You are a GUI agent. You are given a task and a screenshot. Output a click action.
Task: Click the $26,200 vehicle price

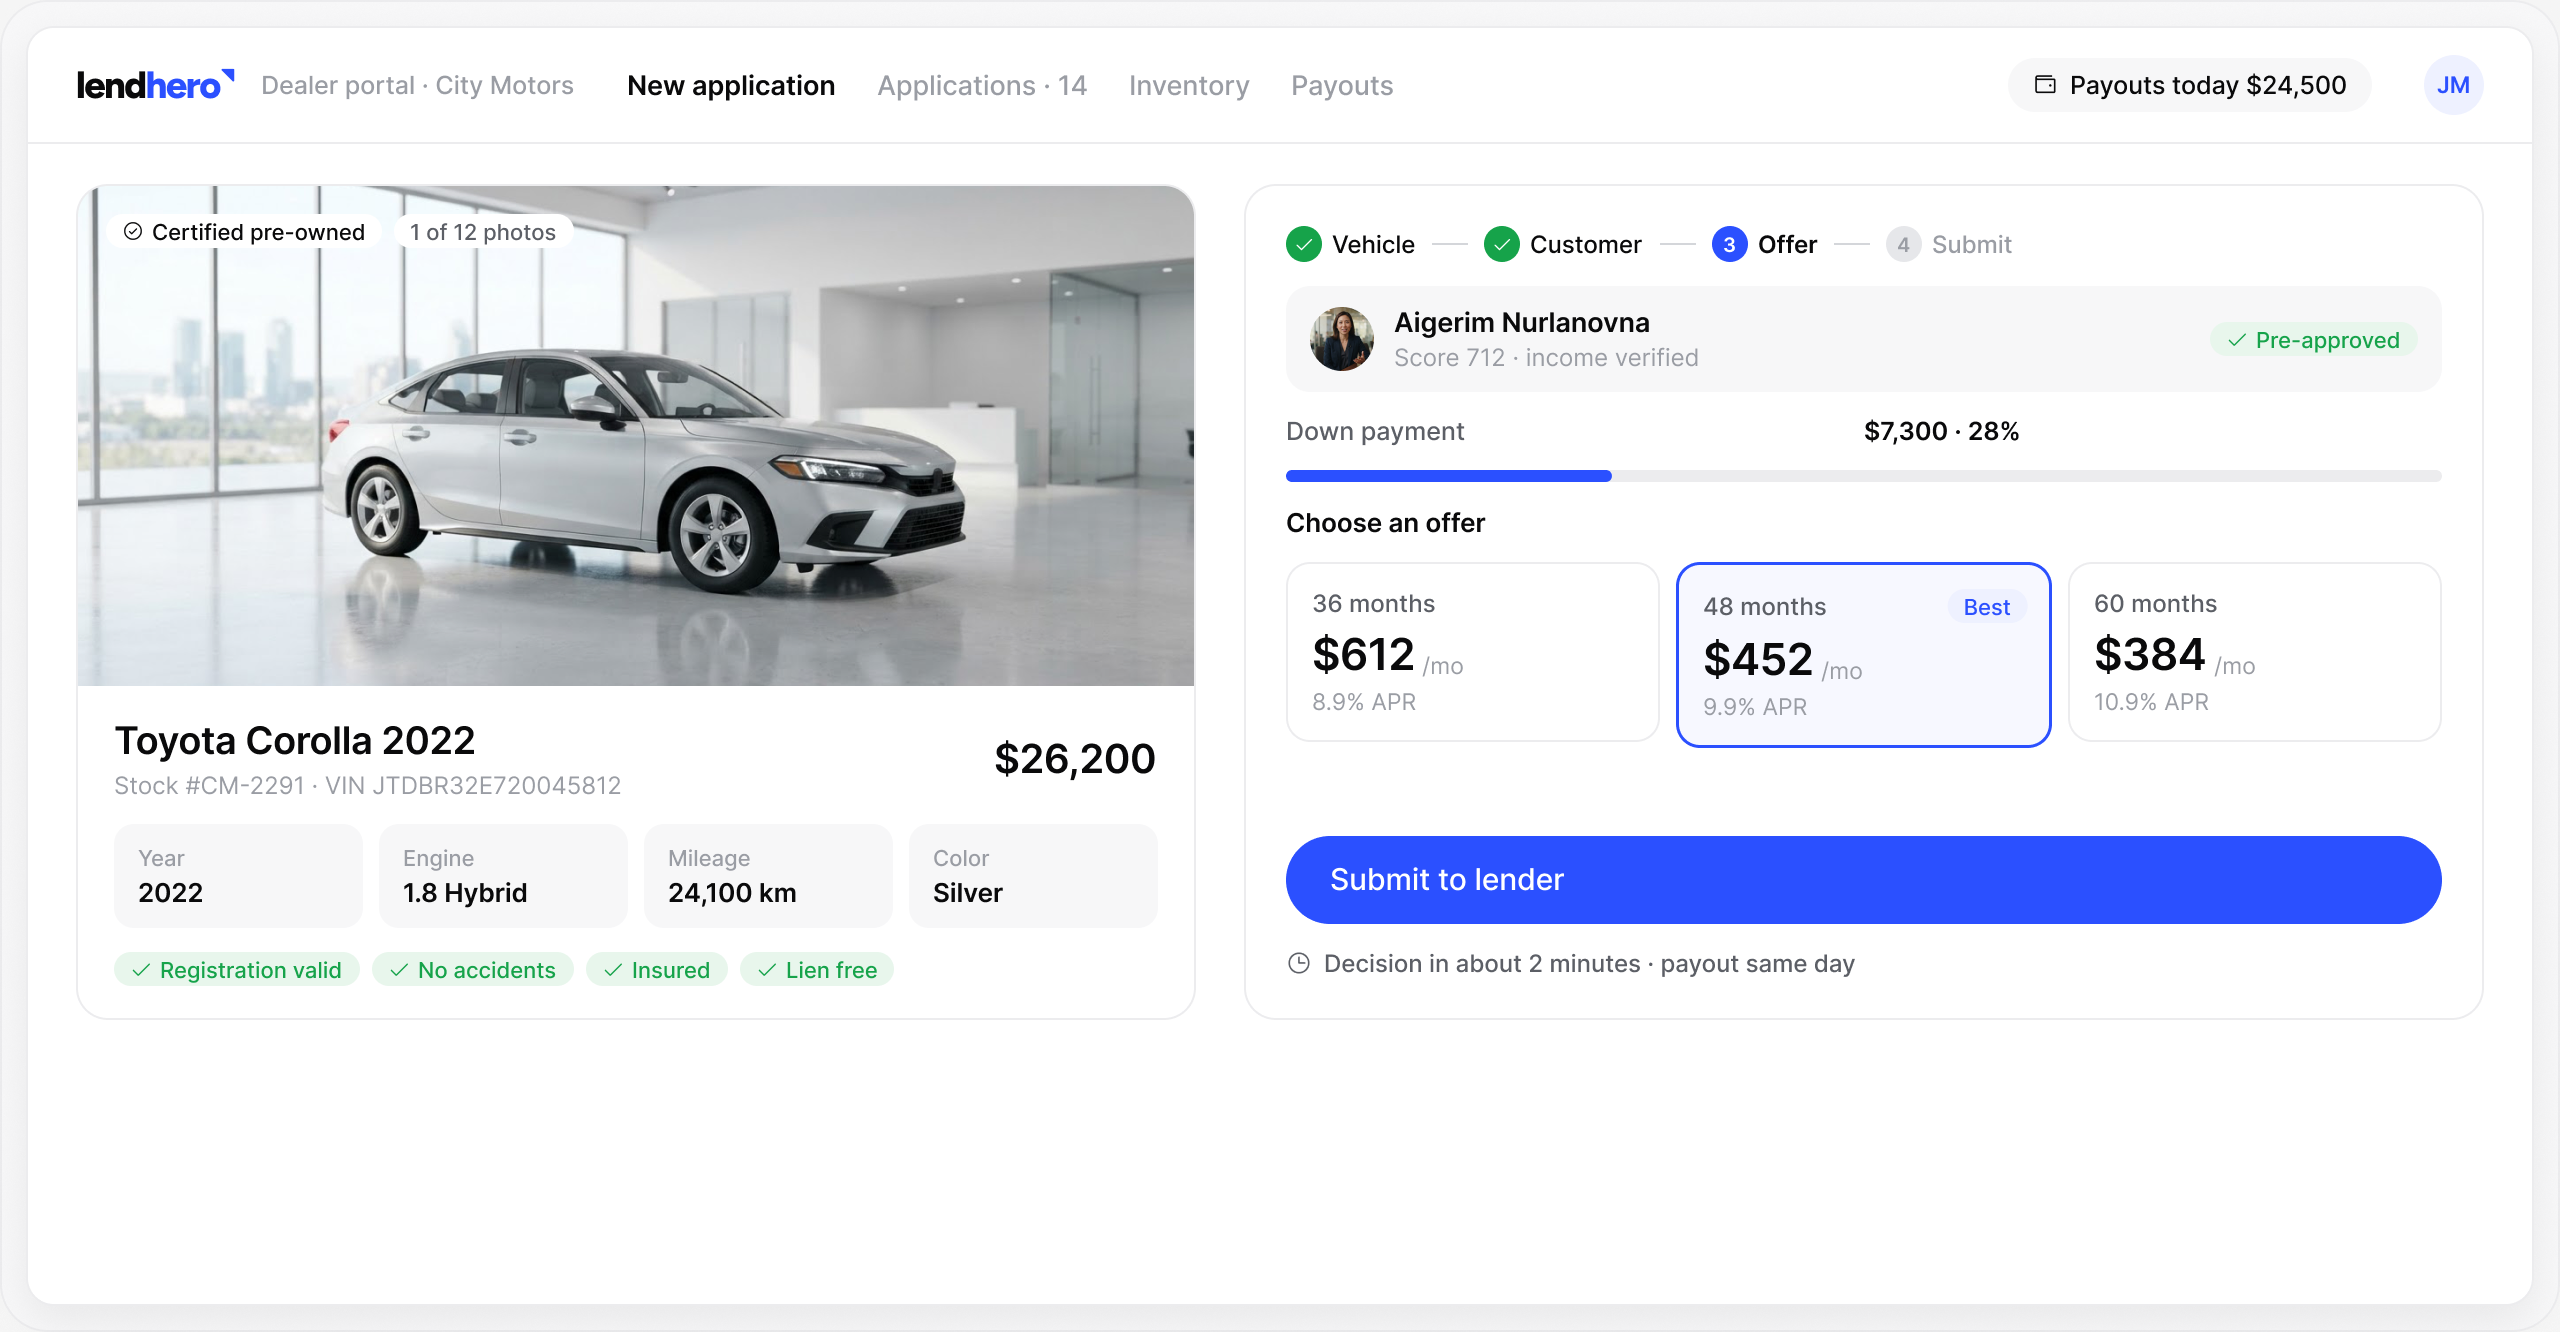tap(1075, 759)
